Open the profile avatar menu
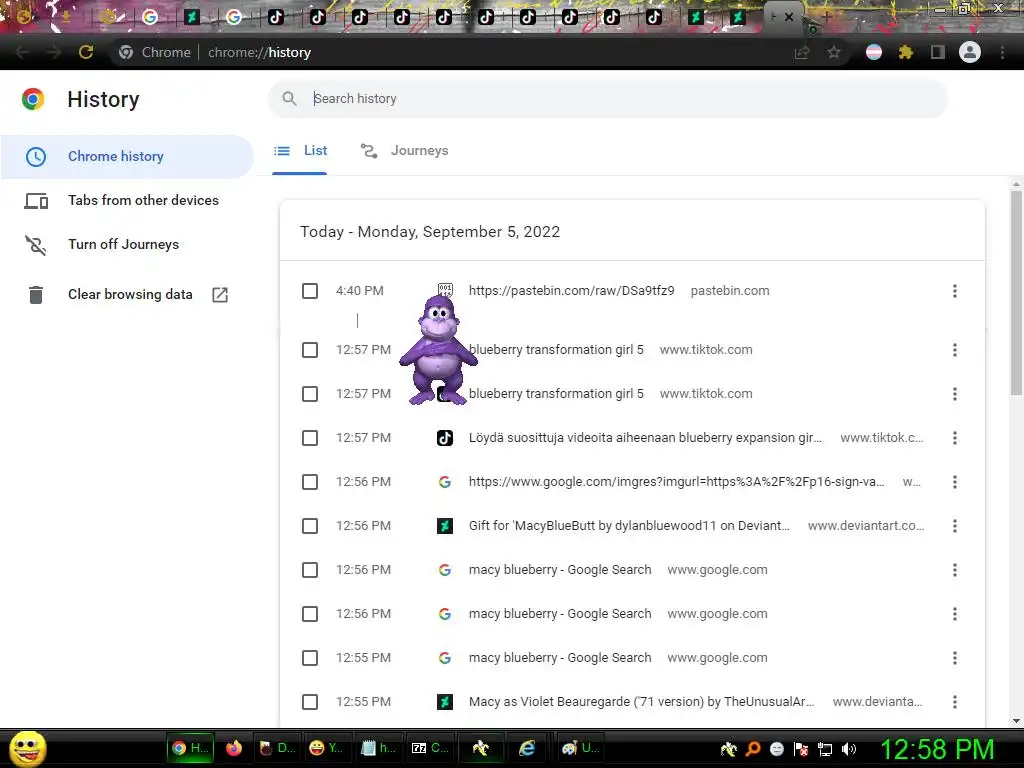Viewport: 1024px width, 768px height. point(970,52)
